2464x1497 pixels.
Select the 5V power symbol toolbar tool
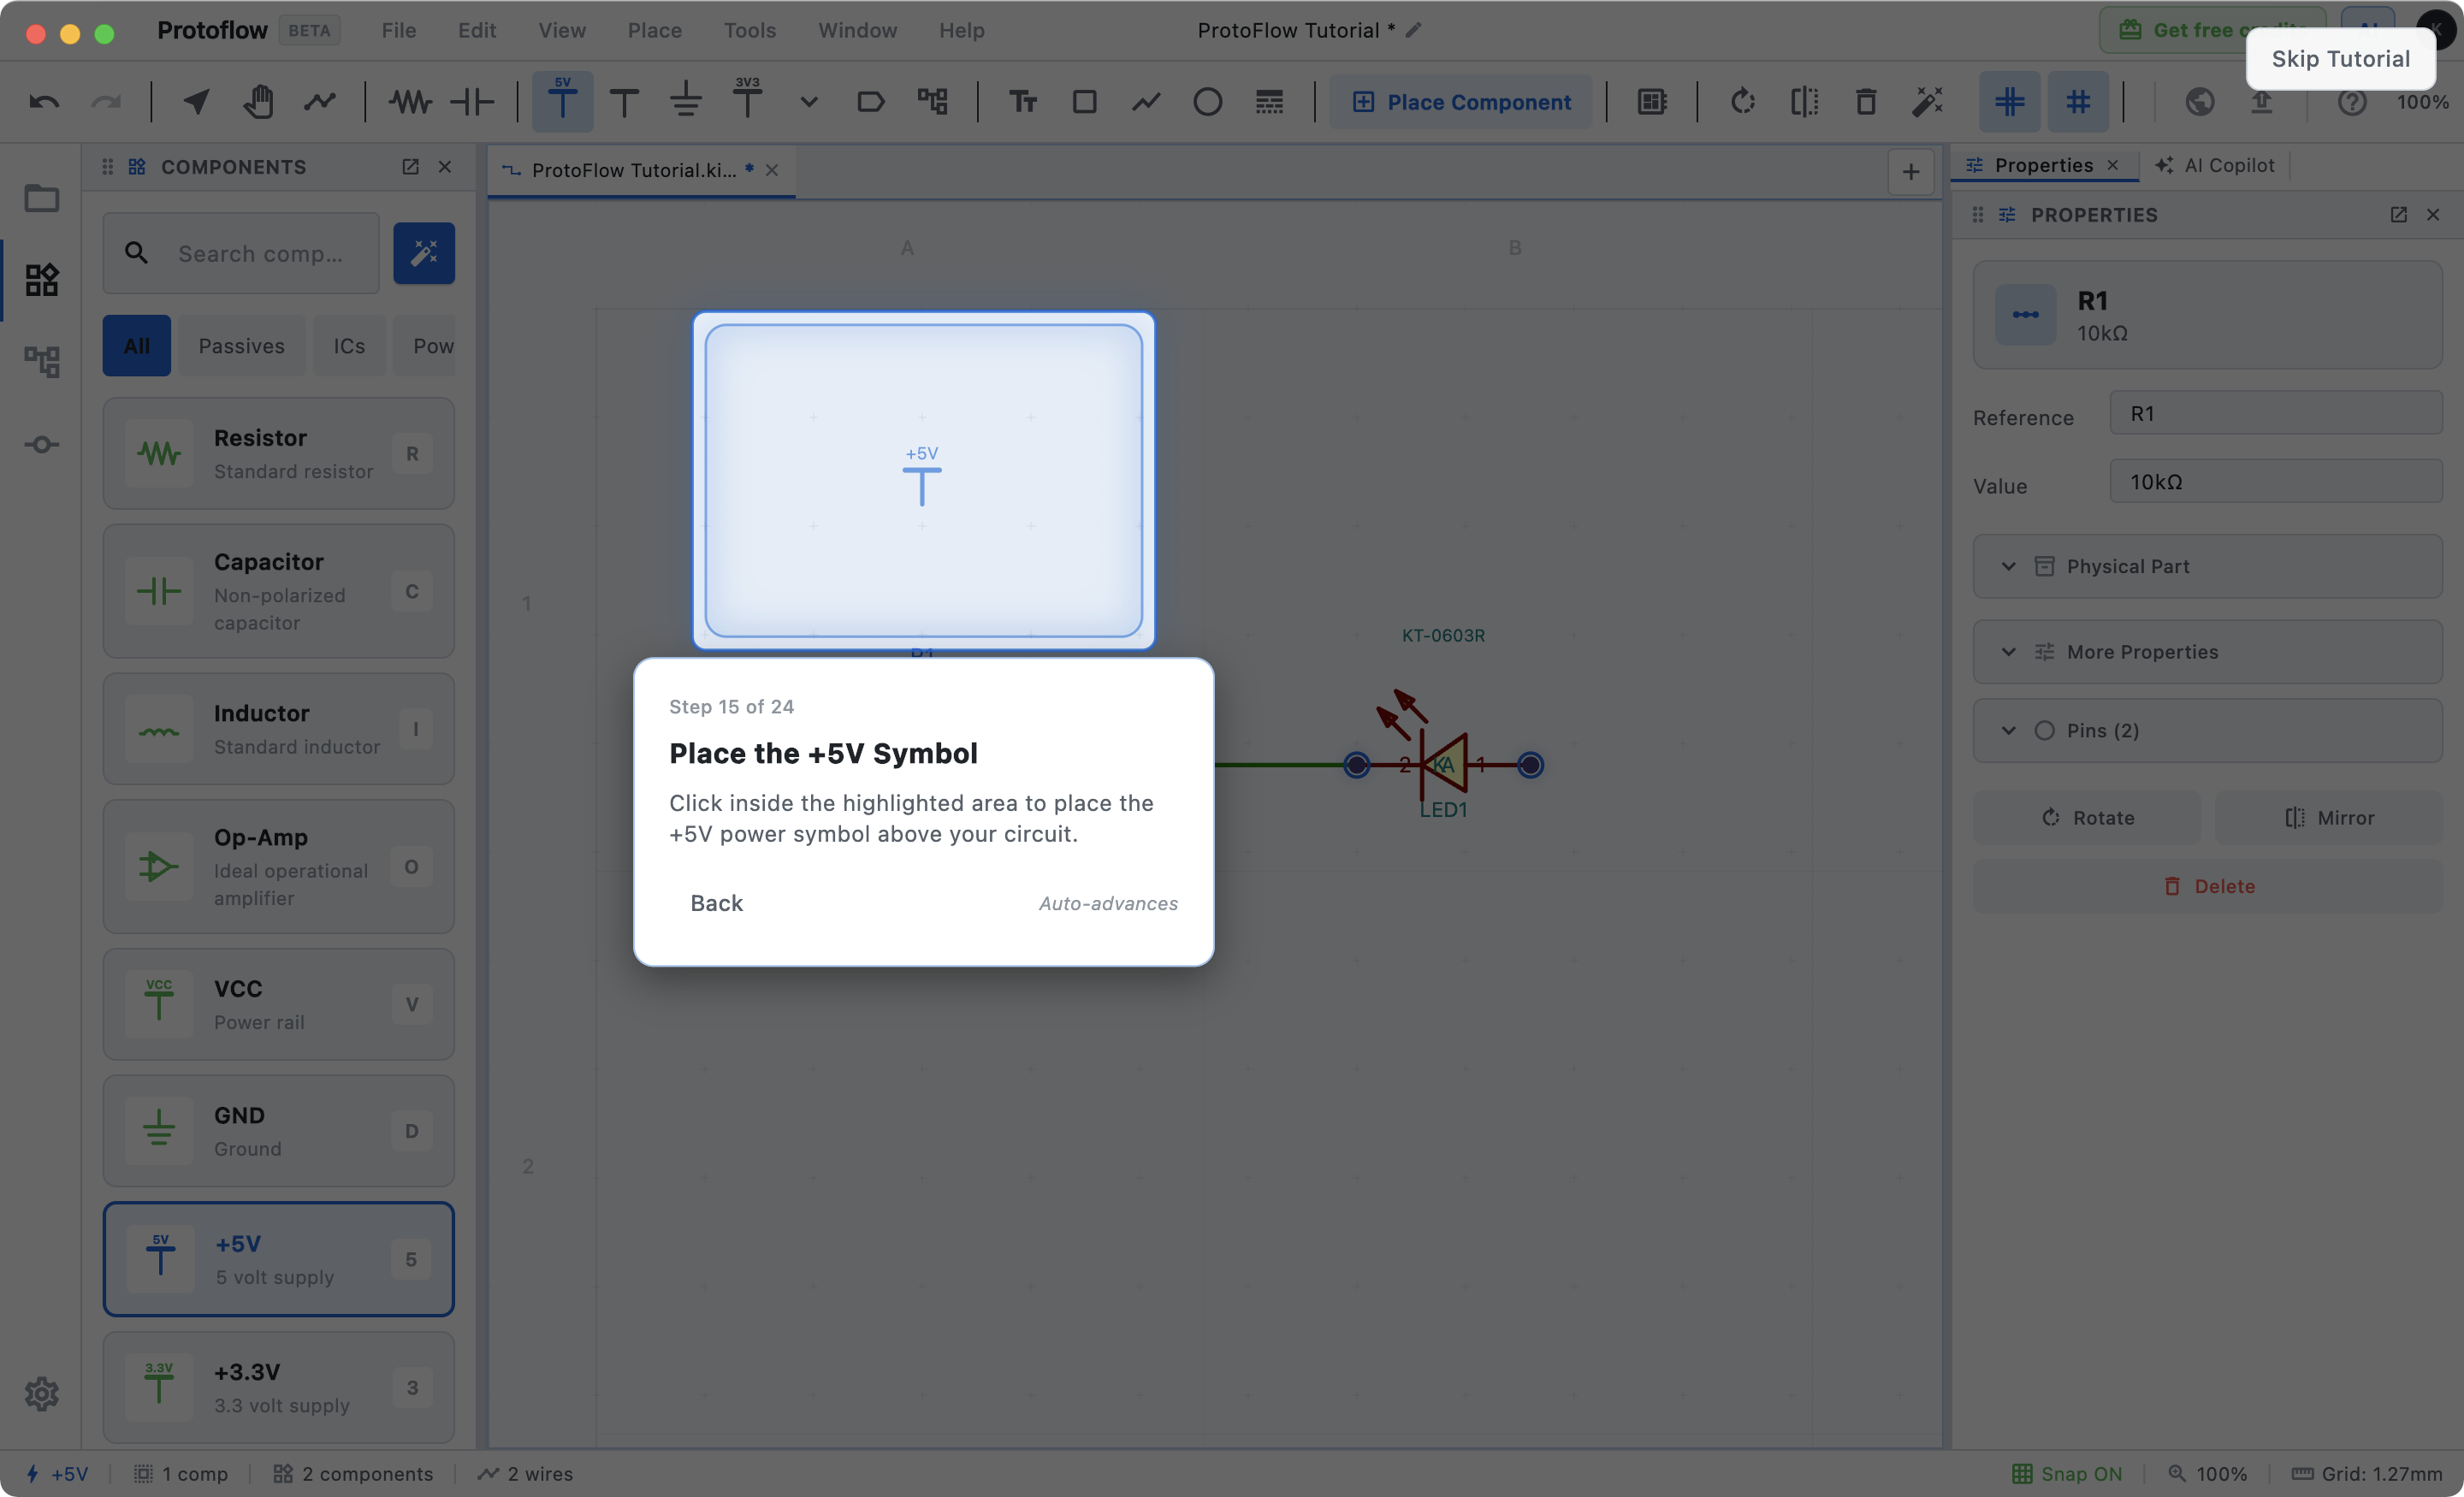pyautogui.click(x=562, y=101)
